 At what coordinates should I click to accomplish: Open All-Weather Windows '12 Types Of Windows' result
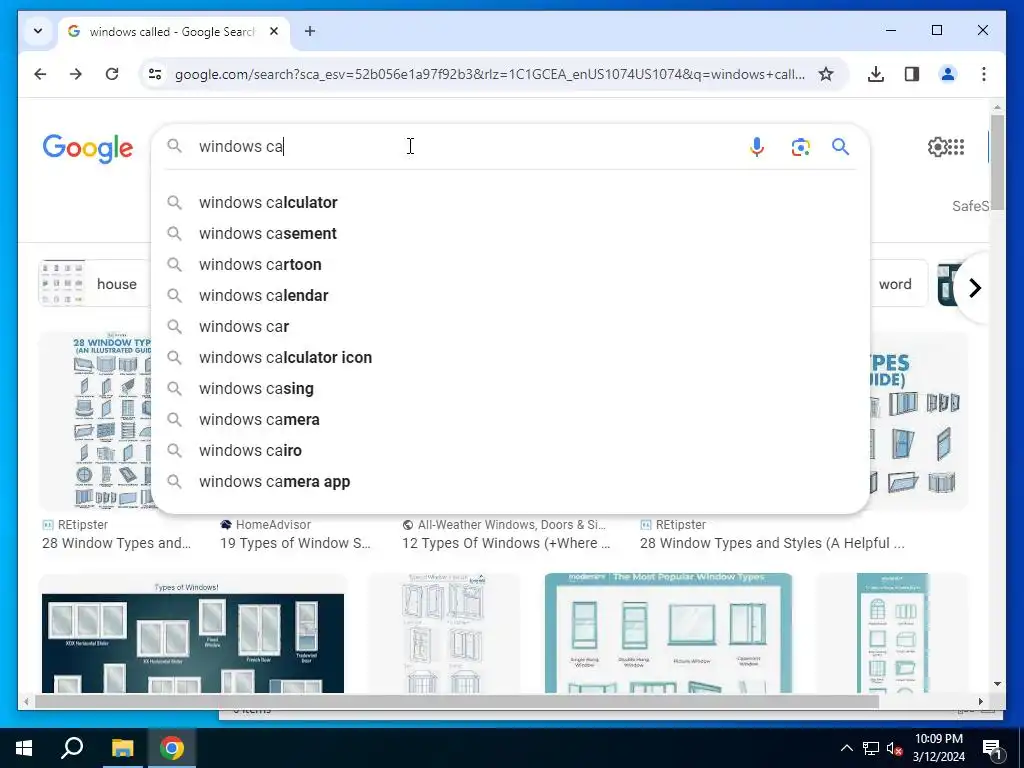click(x=506, y=543)
